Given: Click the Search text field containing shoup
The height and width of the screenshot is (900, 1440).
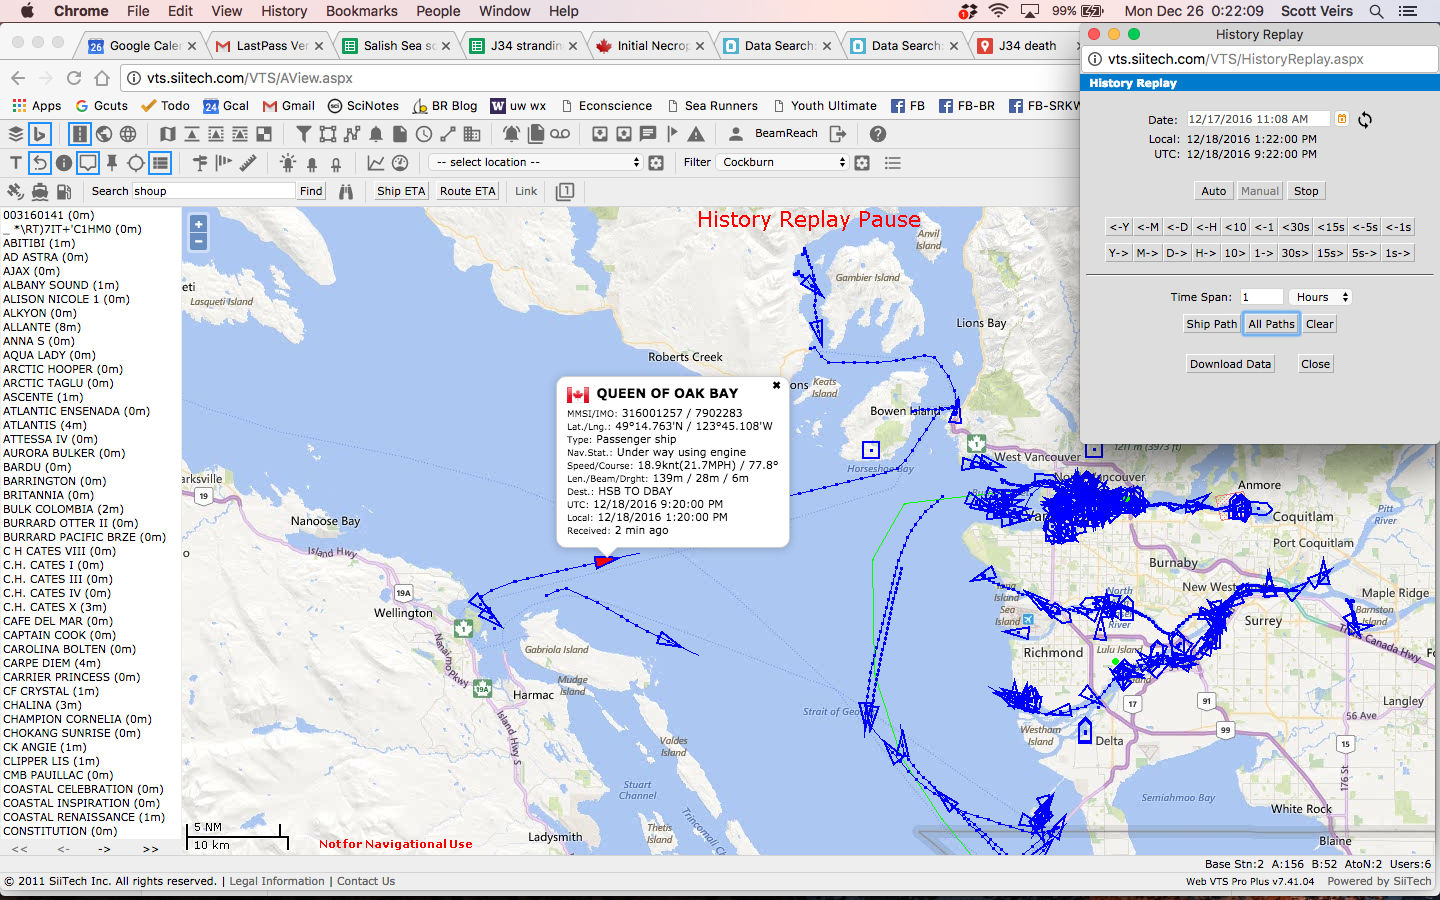Looking at the screenshot, I should [x=213, y=191].
